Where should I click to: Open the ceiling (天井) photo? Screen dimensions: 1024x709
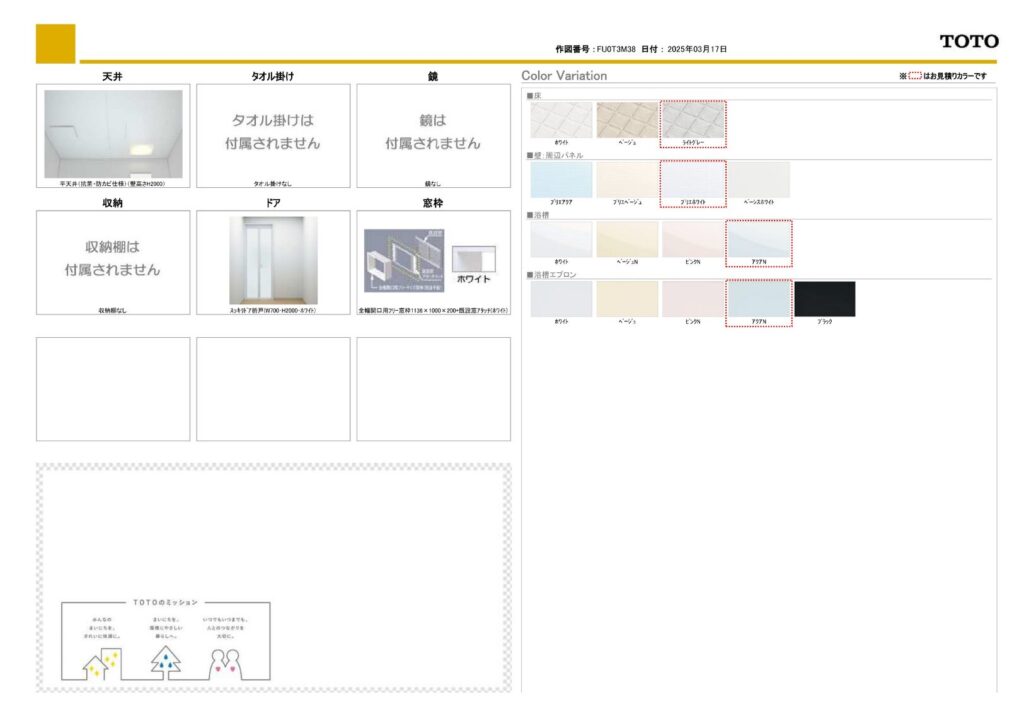click(113, 134)
